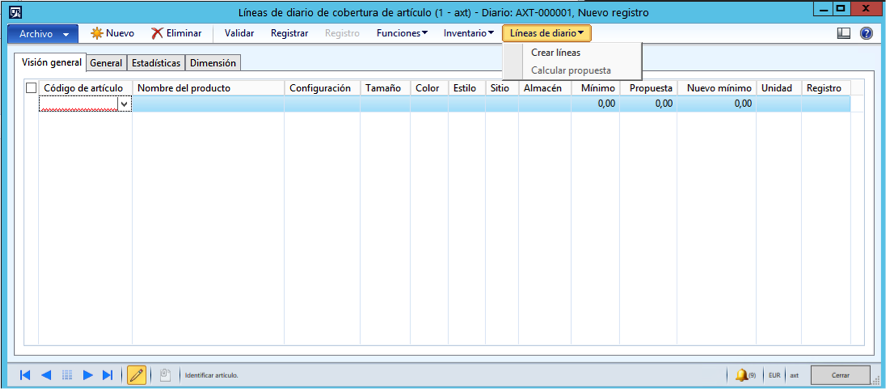886x389 pixels.
Task: Click the red X Eliminar icon
Action: pyautogui.click(x=157, y=34)
